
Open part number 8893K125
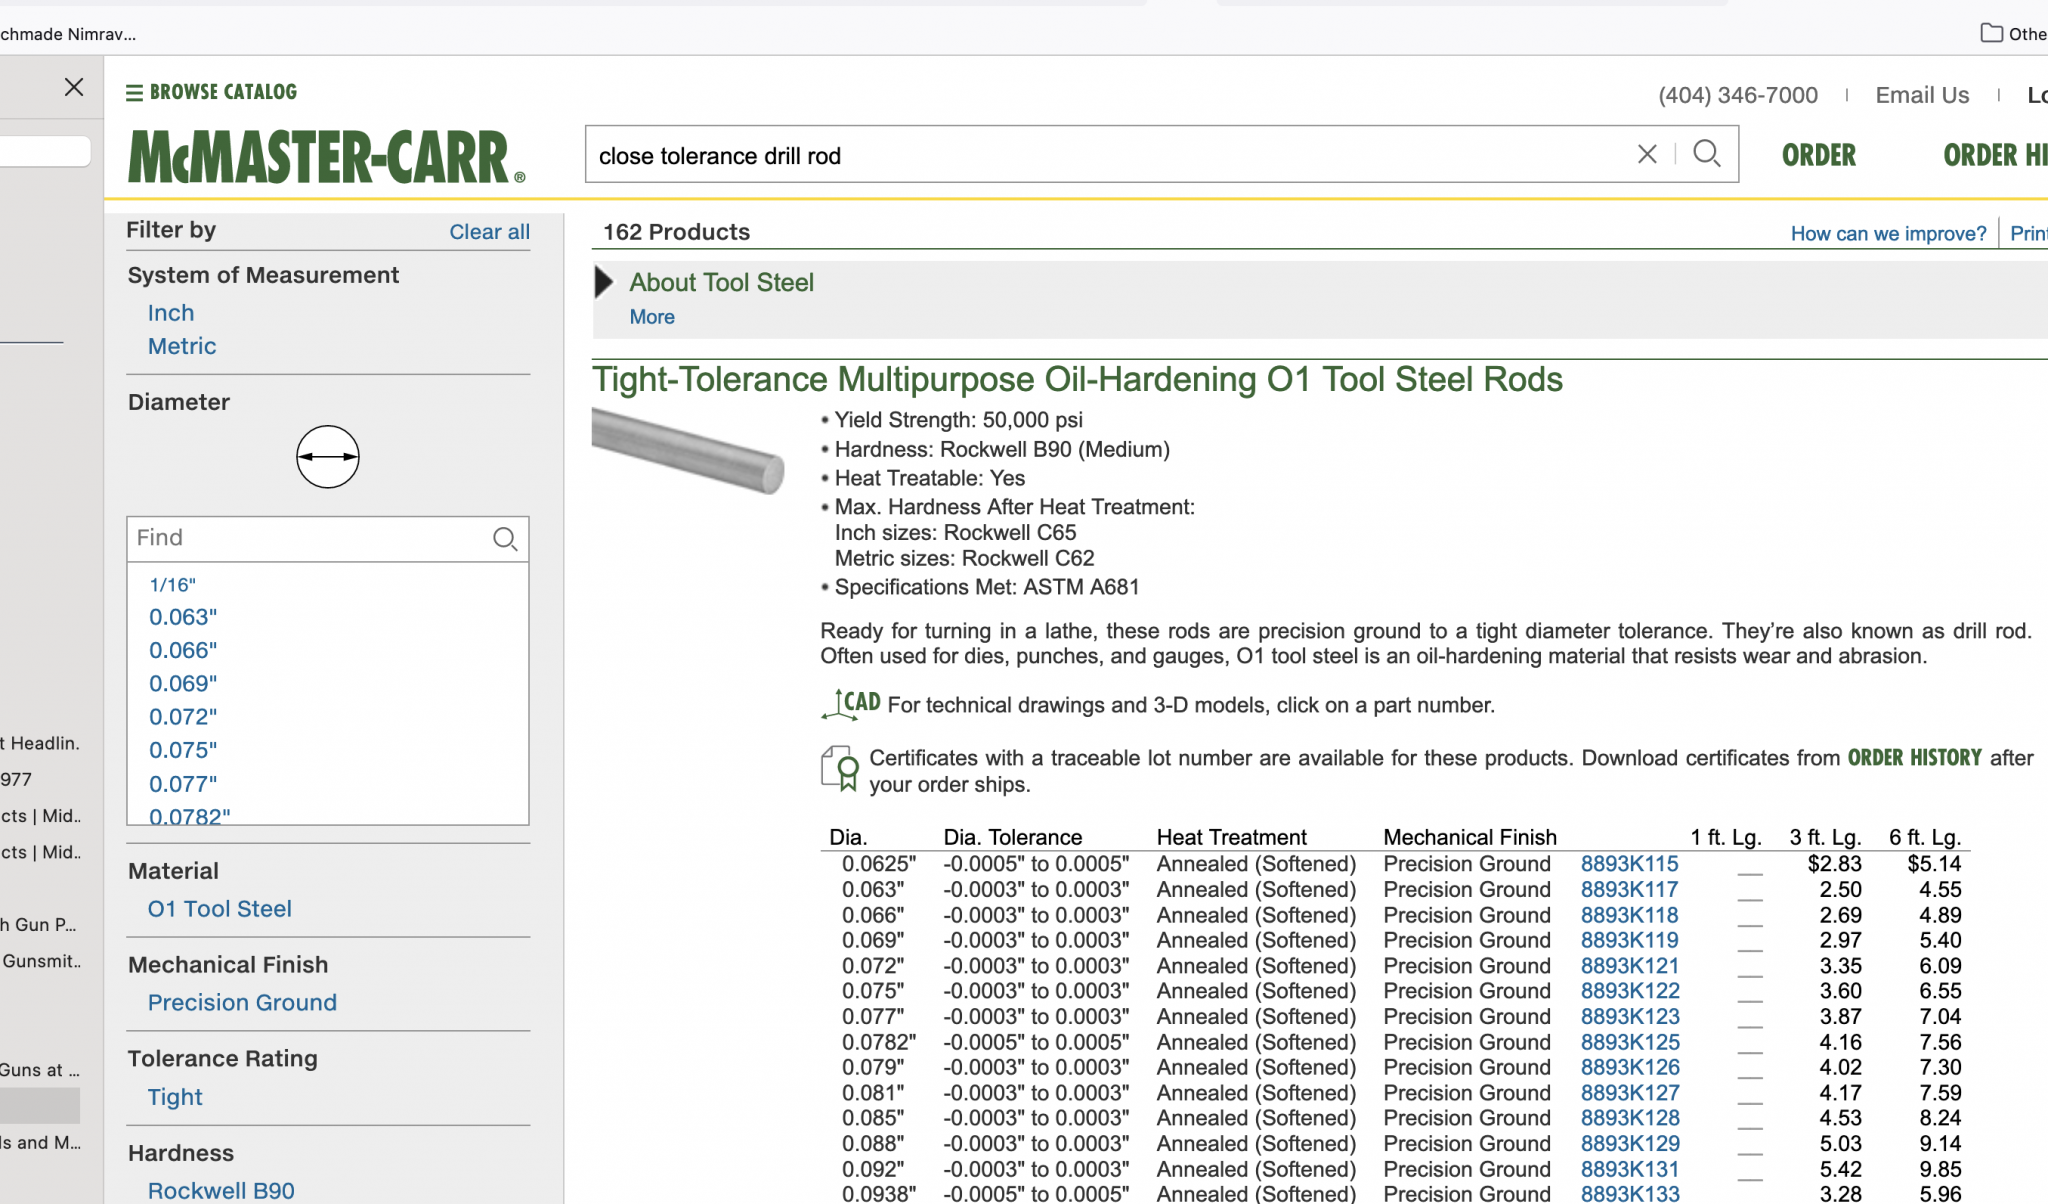click(1629, 1042)
